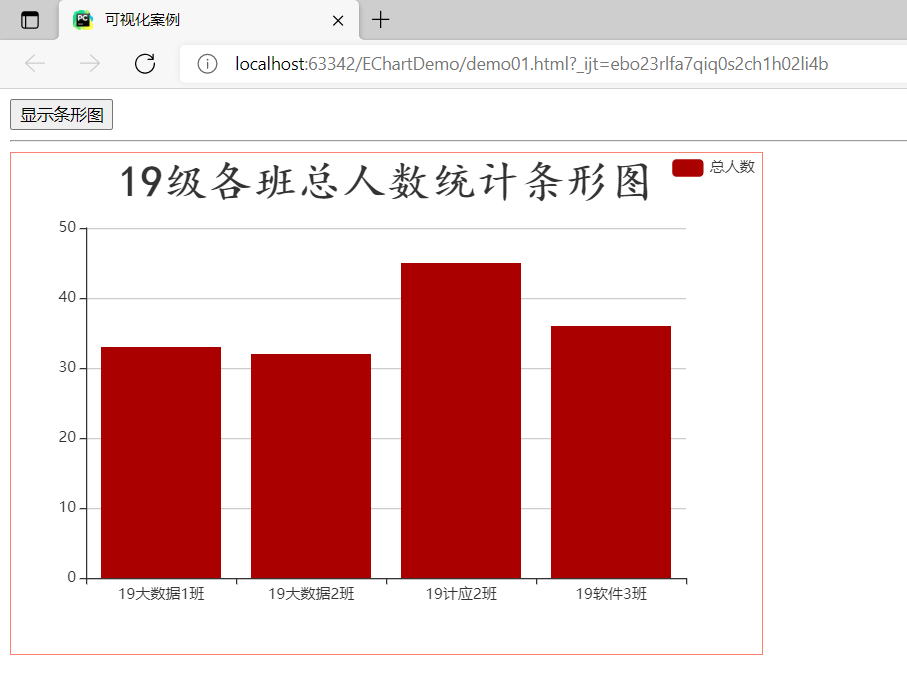Click the 19大数据2班 axis label
Image resolution: width=907 pixels, height=688 pixels.
(311, 594)
